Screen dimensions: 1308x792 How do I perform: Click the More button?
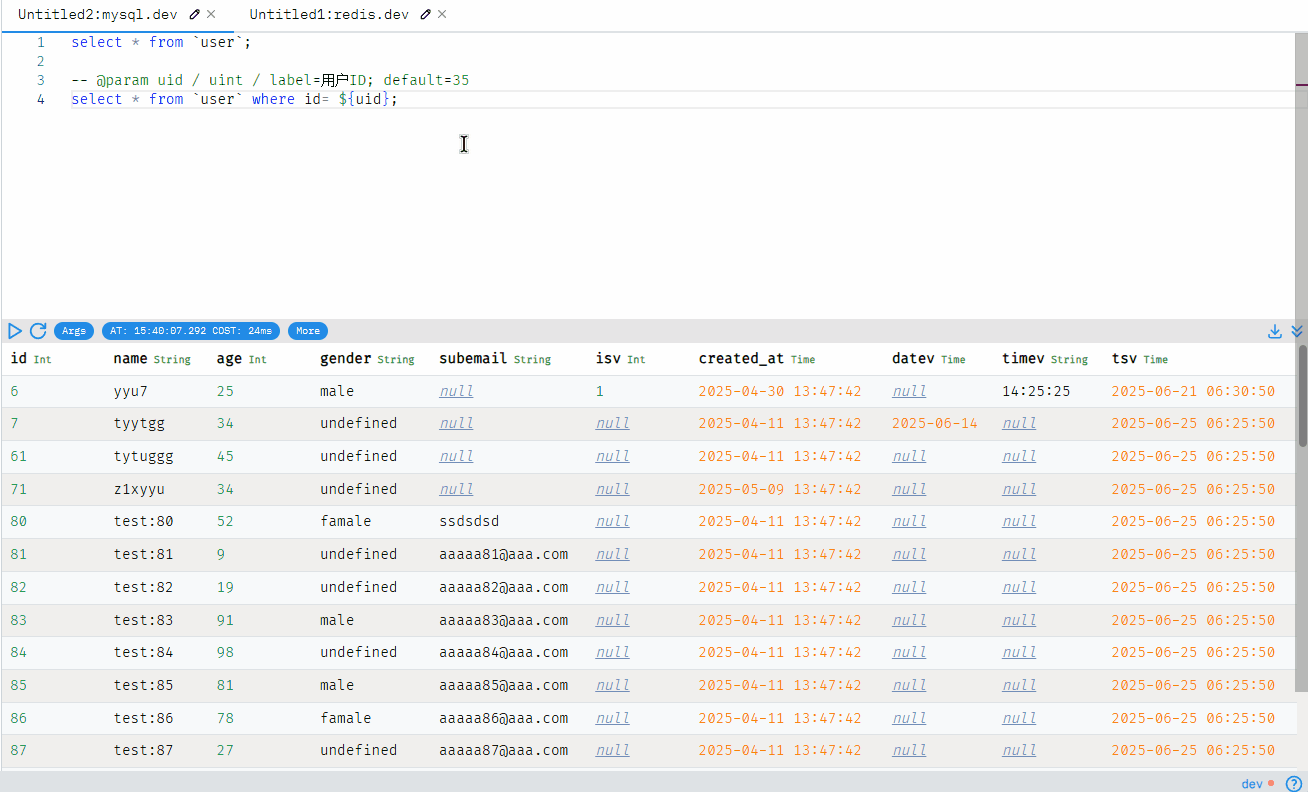(x=307, y=331)
